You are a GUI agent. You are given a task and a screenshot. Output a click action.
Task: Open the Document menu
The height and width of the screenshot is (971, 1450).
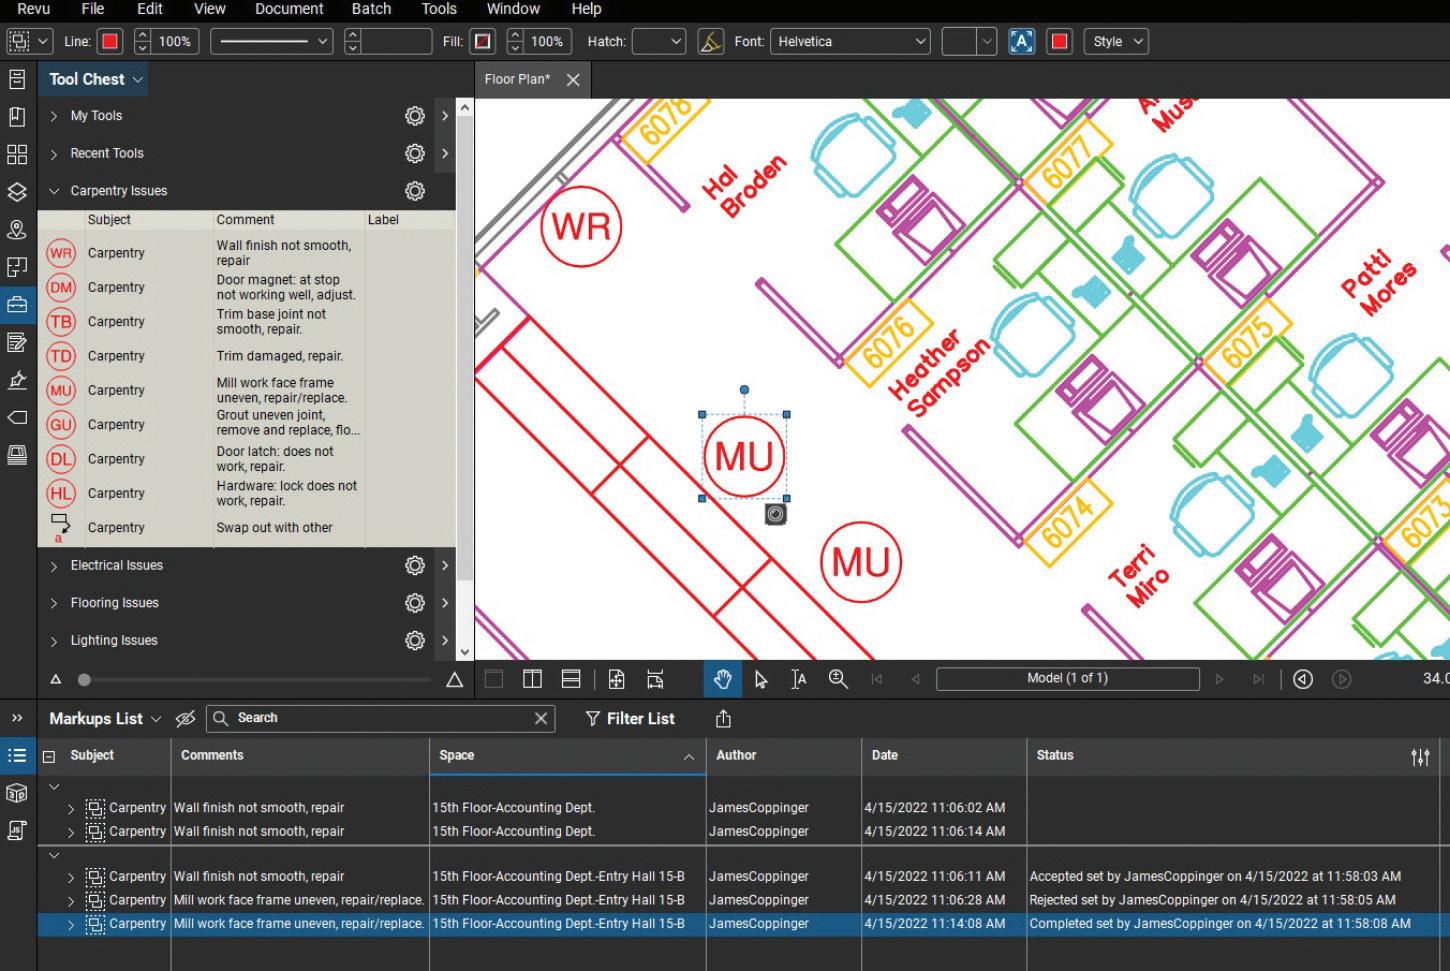click(x=289, y=9)
